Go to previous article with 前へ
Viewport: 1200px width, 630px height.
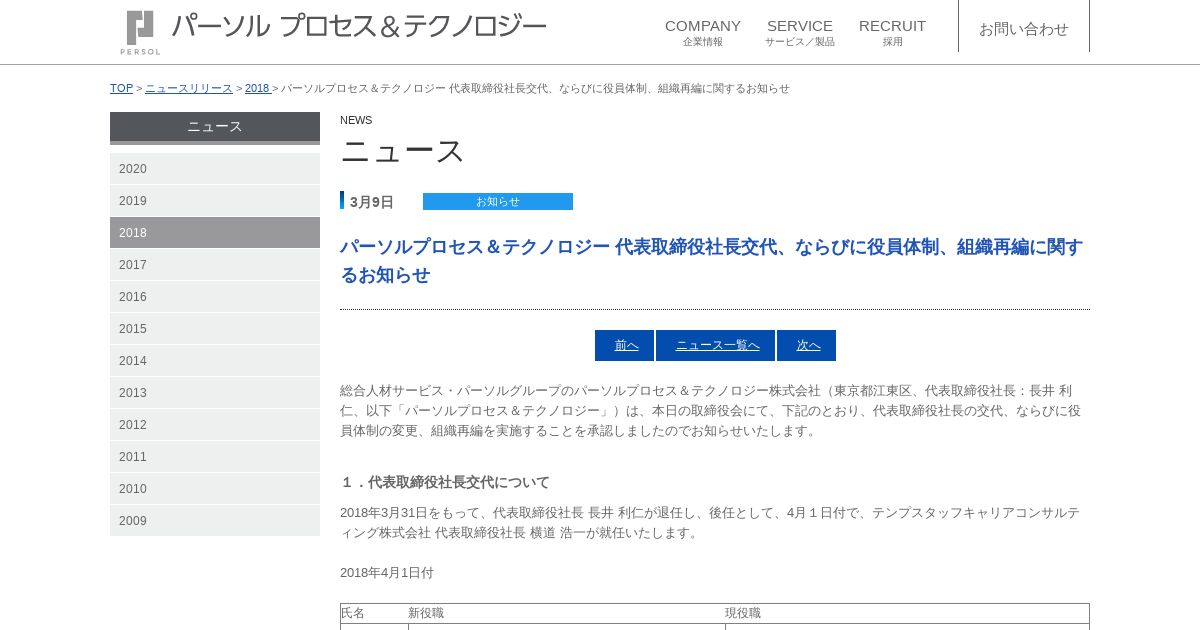coord(625,345)
